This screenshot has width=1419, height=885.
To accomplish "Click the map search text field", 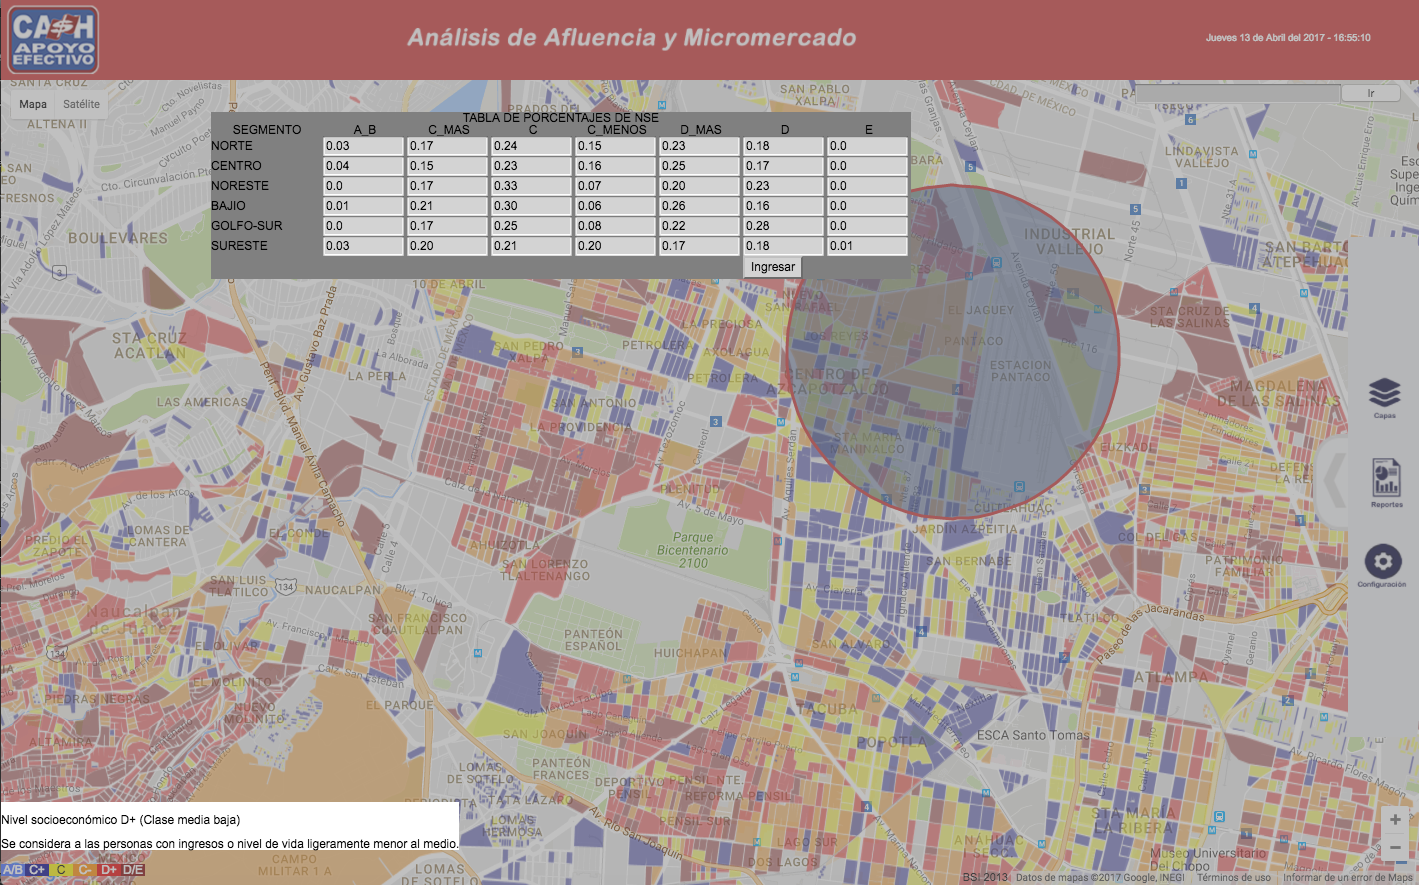I will tap(1237, 93).
